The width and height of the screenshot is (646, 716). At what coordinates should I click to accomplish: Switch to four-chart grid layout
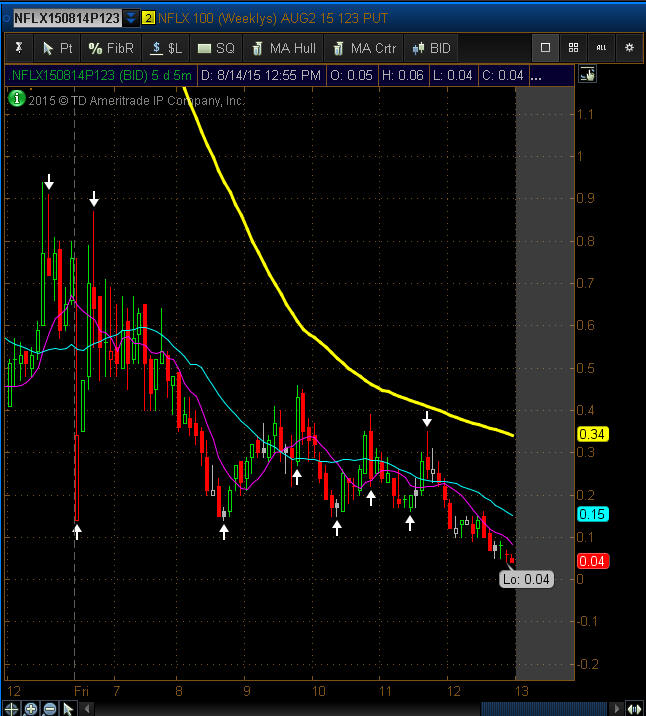click(x=573, y=47)
